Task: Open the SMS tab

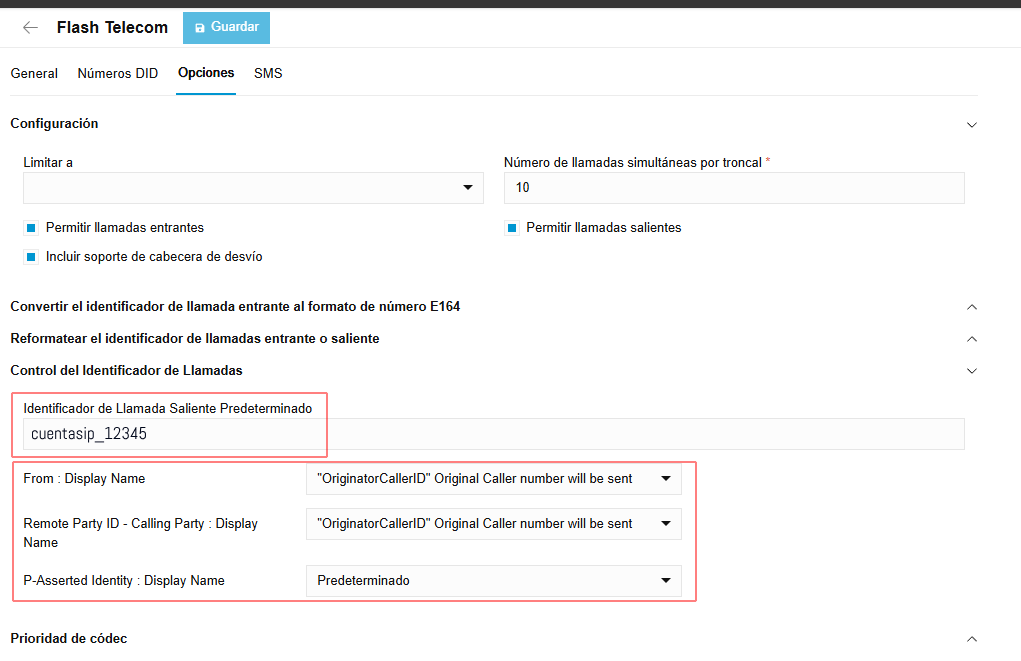Action: tap(268, 73)
